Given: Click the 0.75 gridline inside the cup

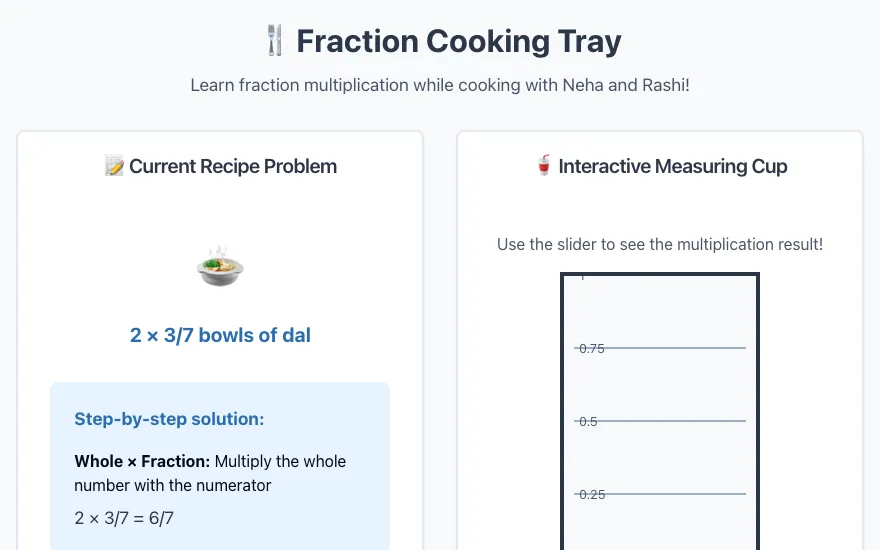Looking at the screenshot, I should click(660, 348).
